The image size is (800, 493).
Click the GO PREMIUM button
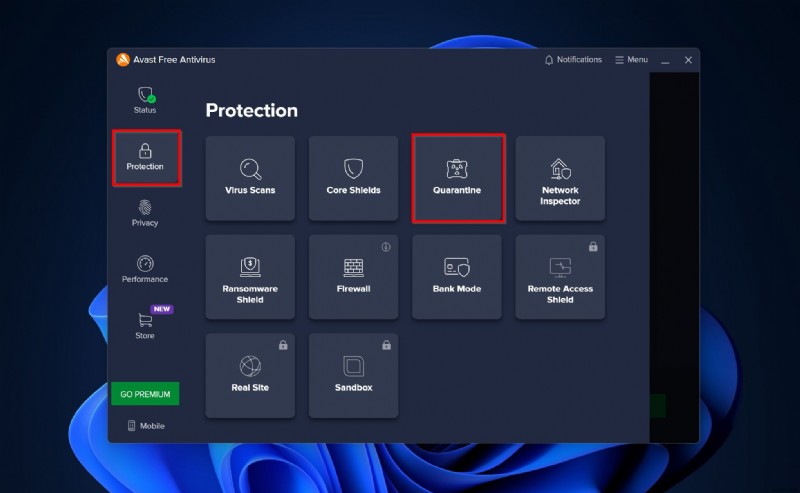click(145, 394)
